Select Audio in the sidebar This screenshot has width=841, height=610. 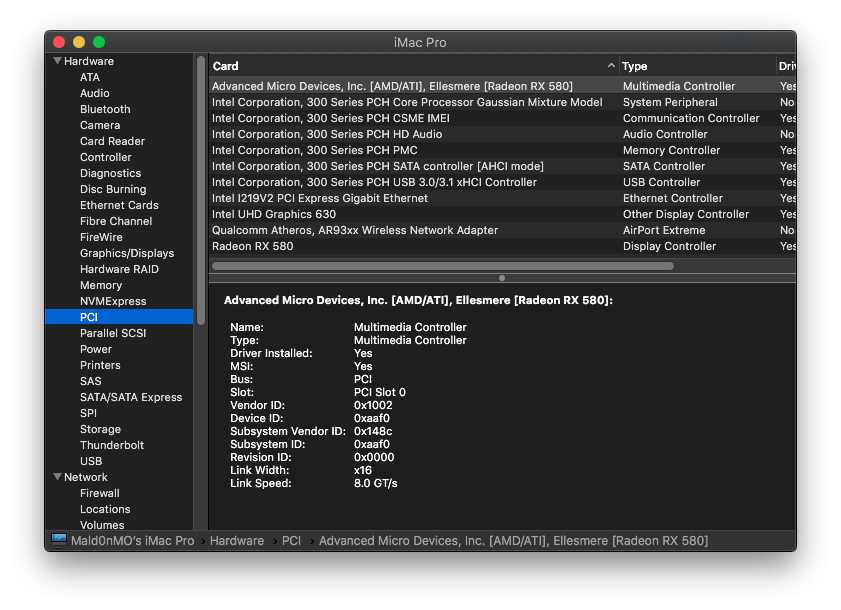(94, 93)
